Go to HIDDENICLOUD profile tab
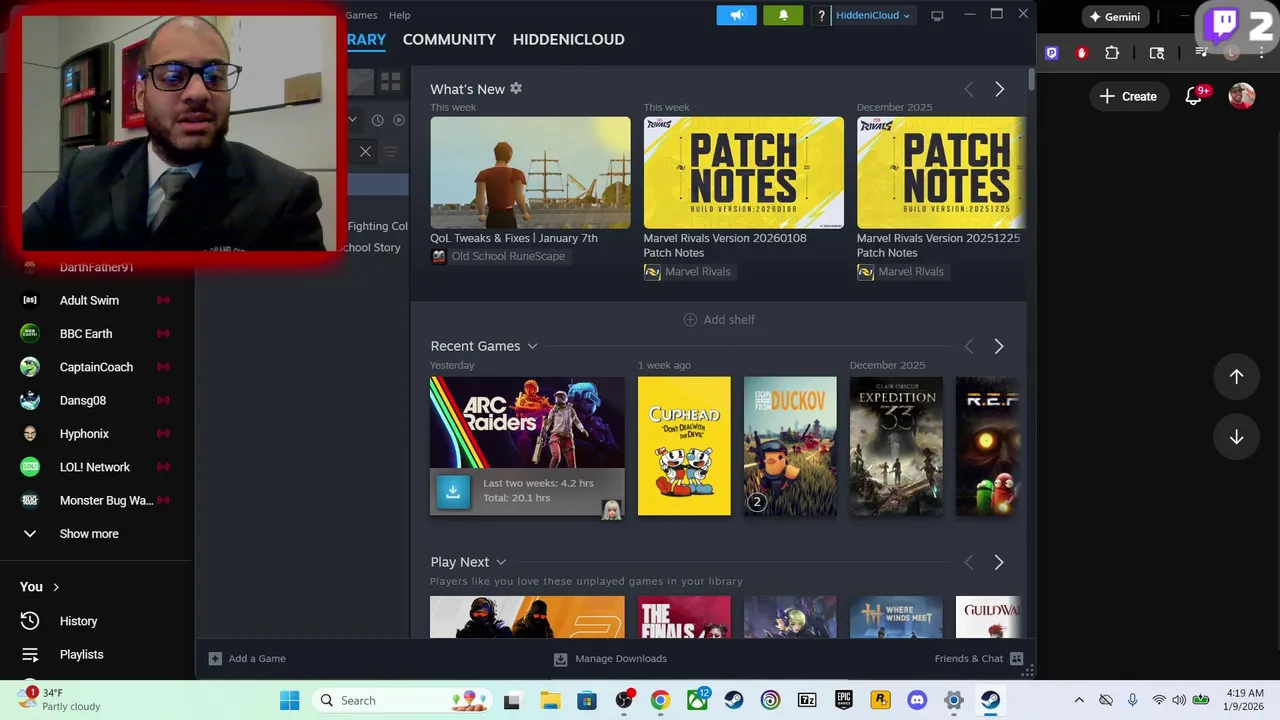The width and height of the screenshot is (1280, 720). point(568,39)
